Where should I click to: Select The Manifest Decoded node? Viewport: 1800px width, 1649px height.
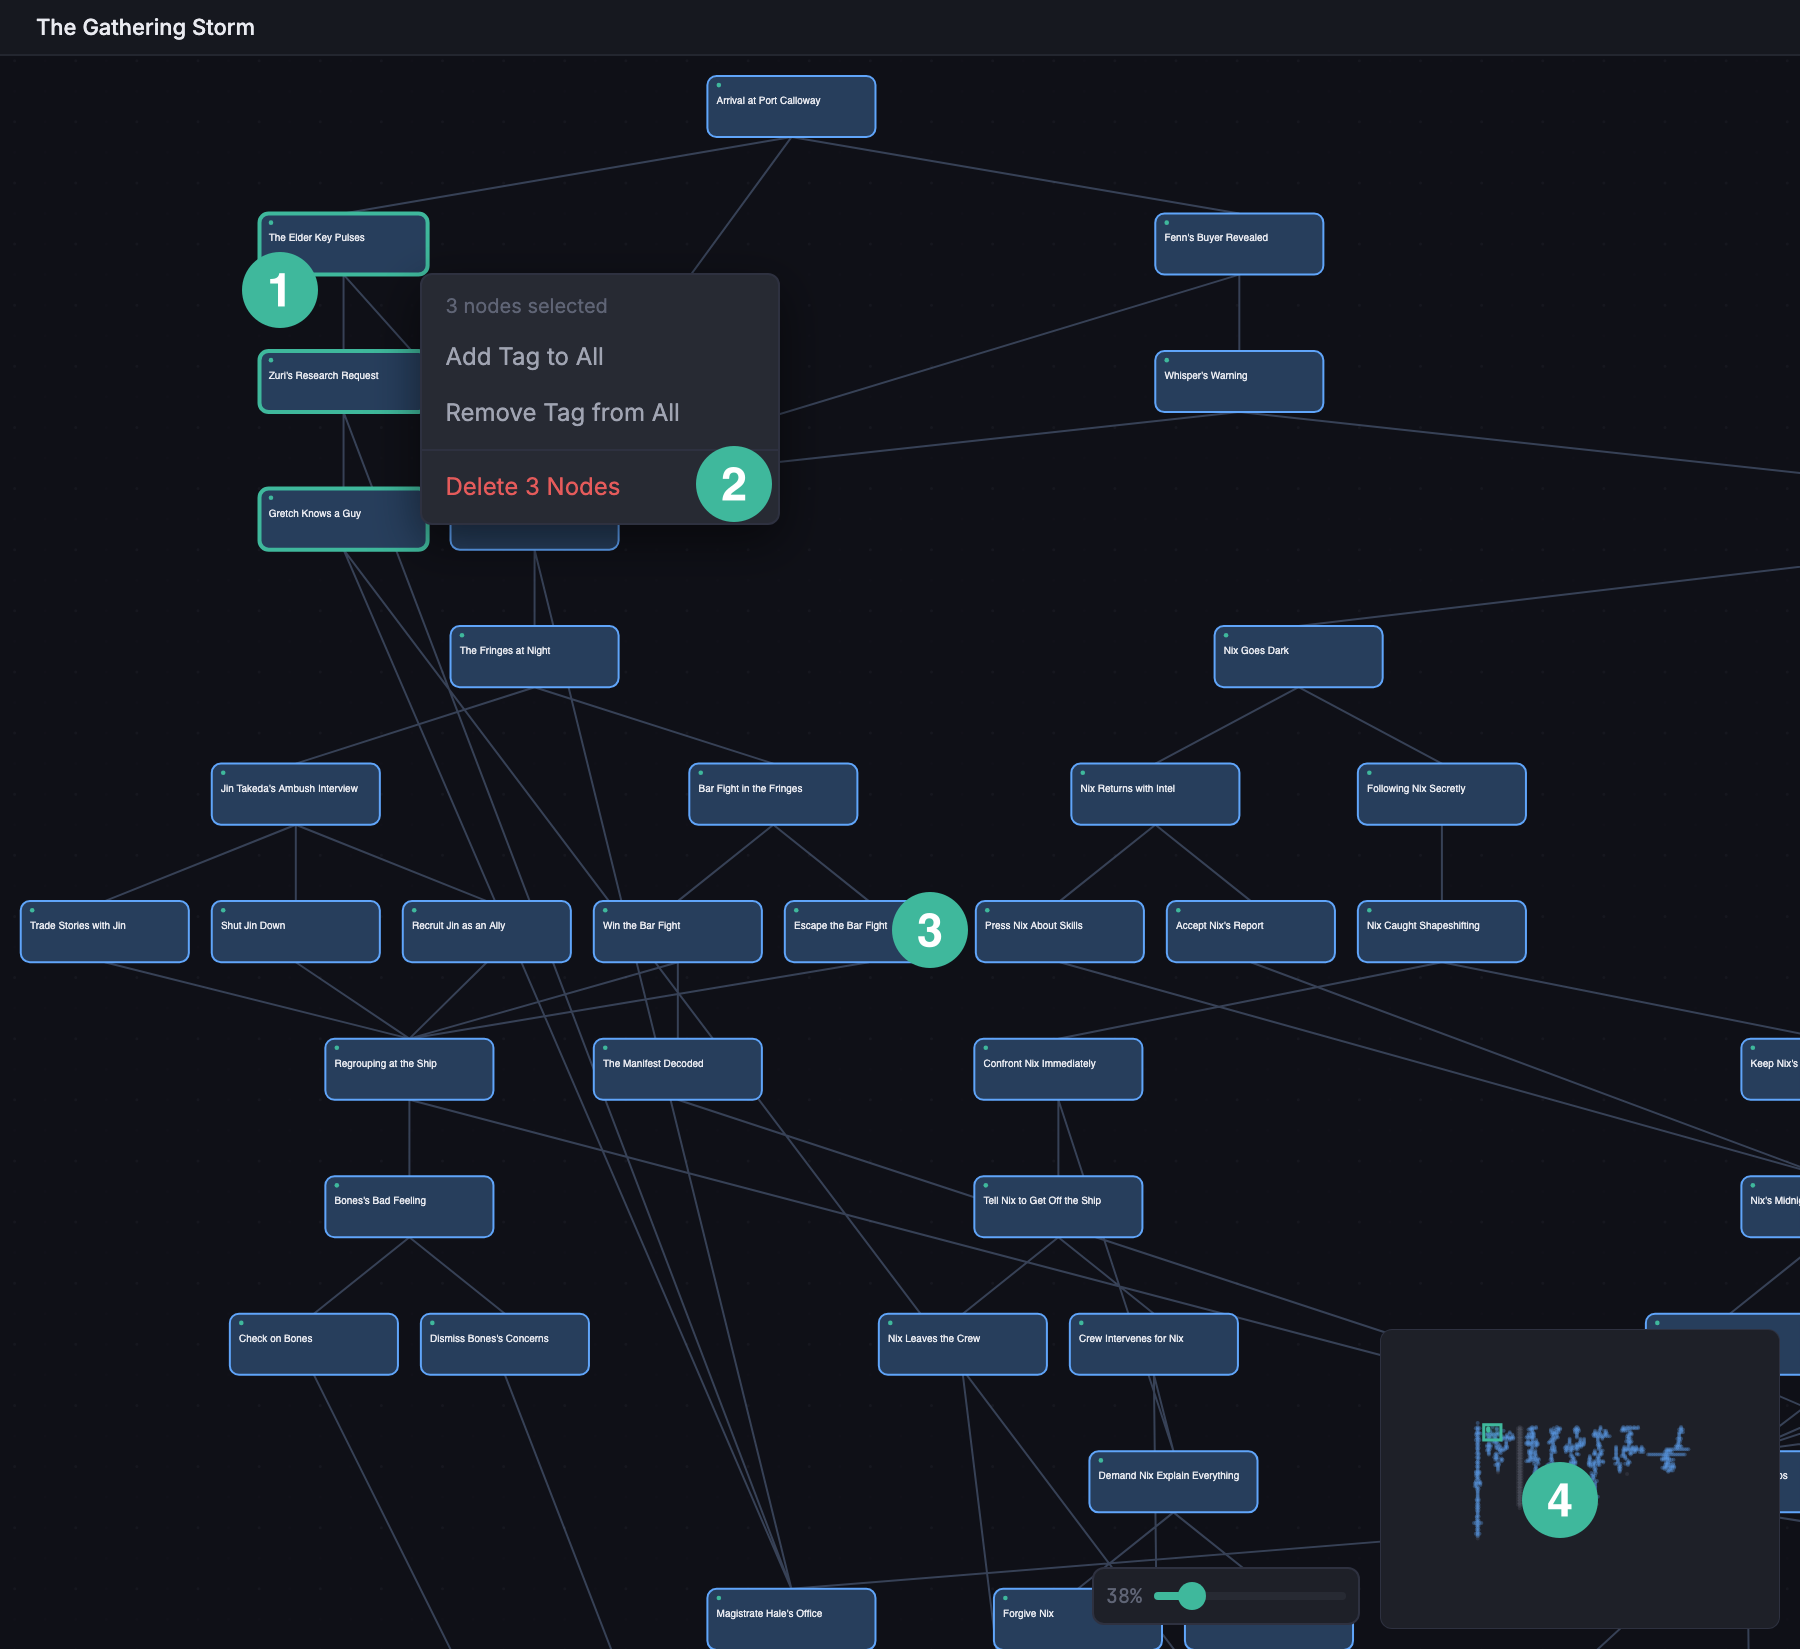[x=677, y=1070]
